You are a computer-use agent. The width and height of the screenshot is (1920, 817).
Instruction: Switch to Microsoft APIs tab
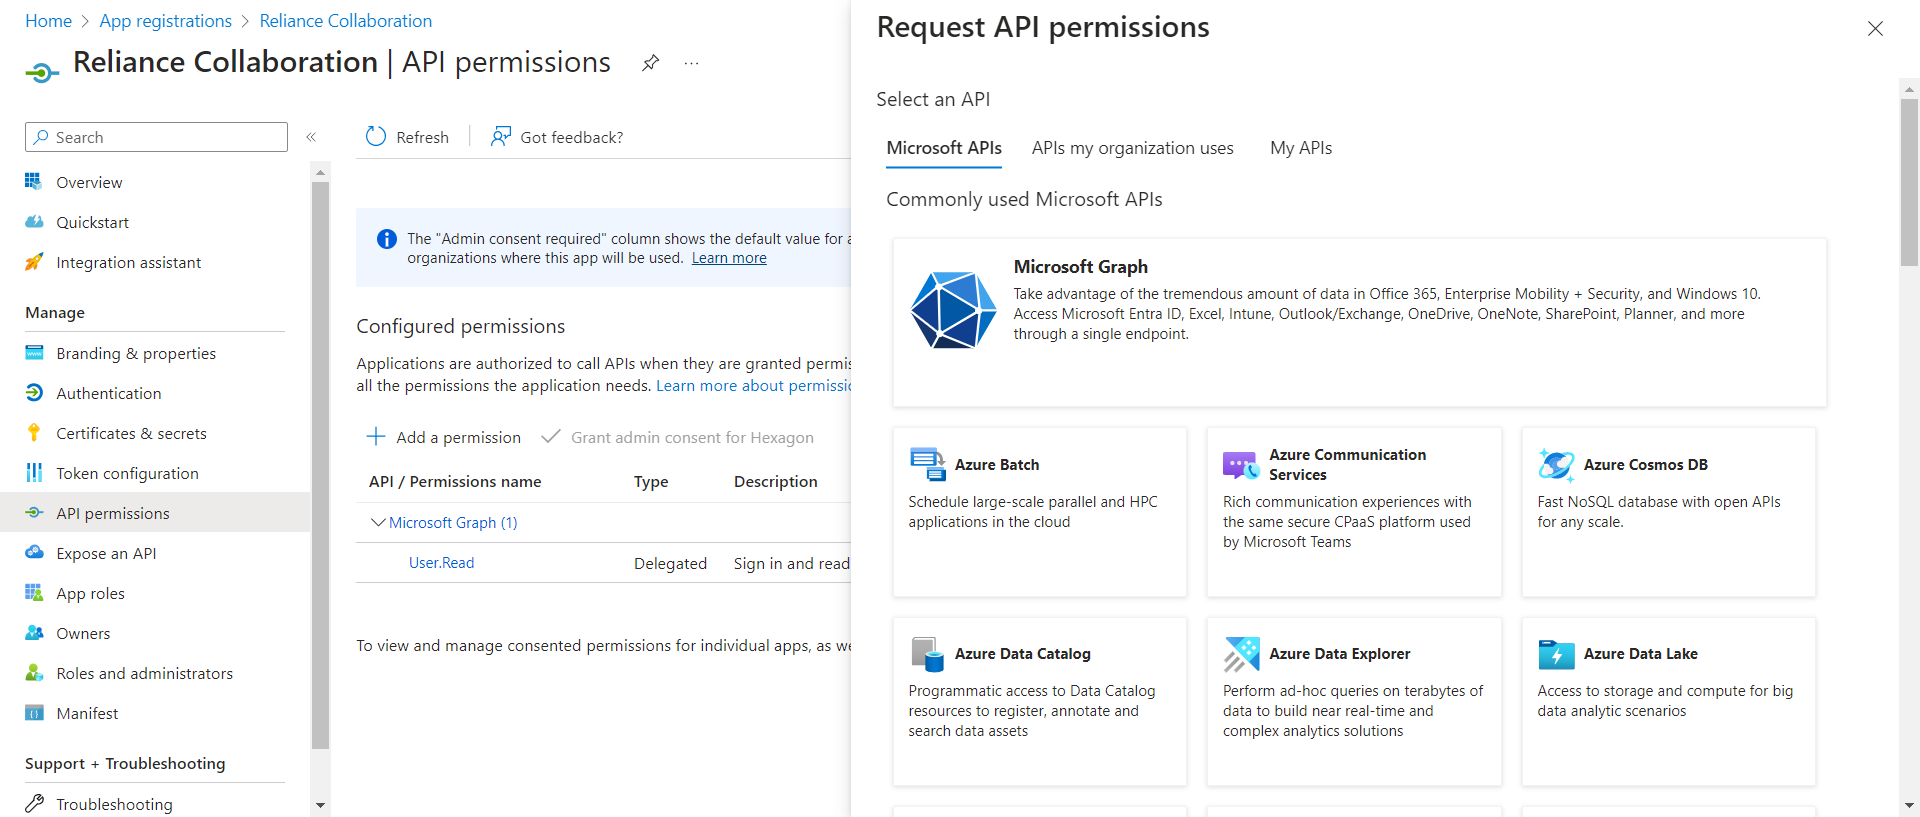coord(944,148)
